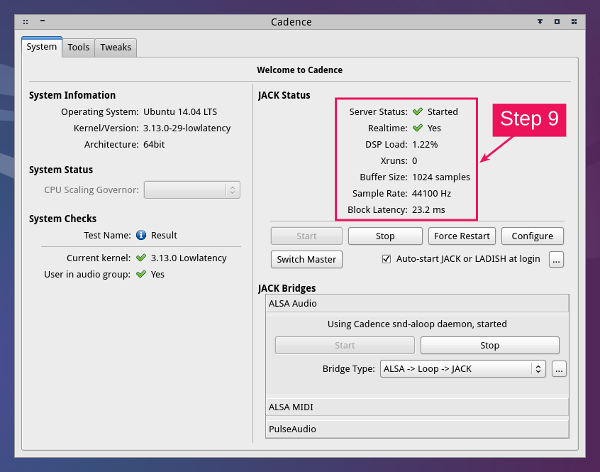This screenshot has width=600, height=472.
Task: Click the System Checks info icon
Action: (141, 235)
